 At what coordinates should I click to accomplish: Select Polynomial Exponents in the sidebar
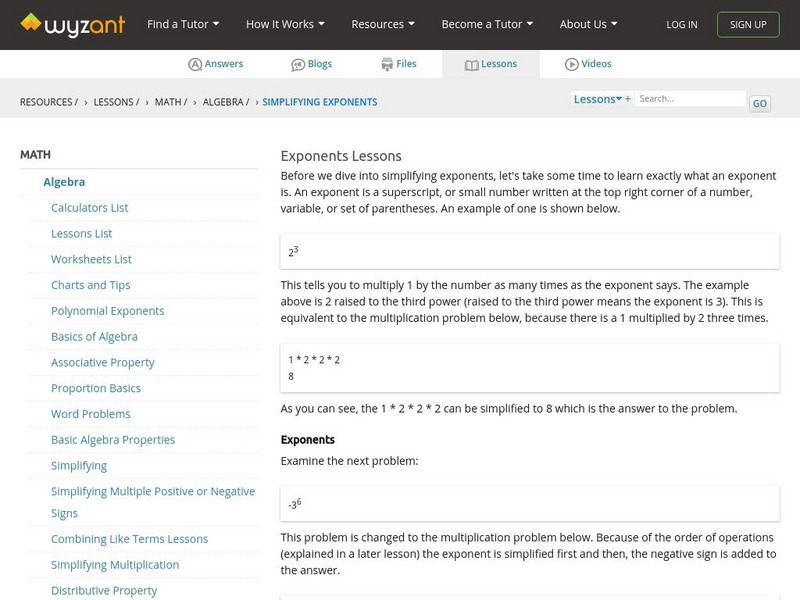pyautogui.click(x=108, y=311)
